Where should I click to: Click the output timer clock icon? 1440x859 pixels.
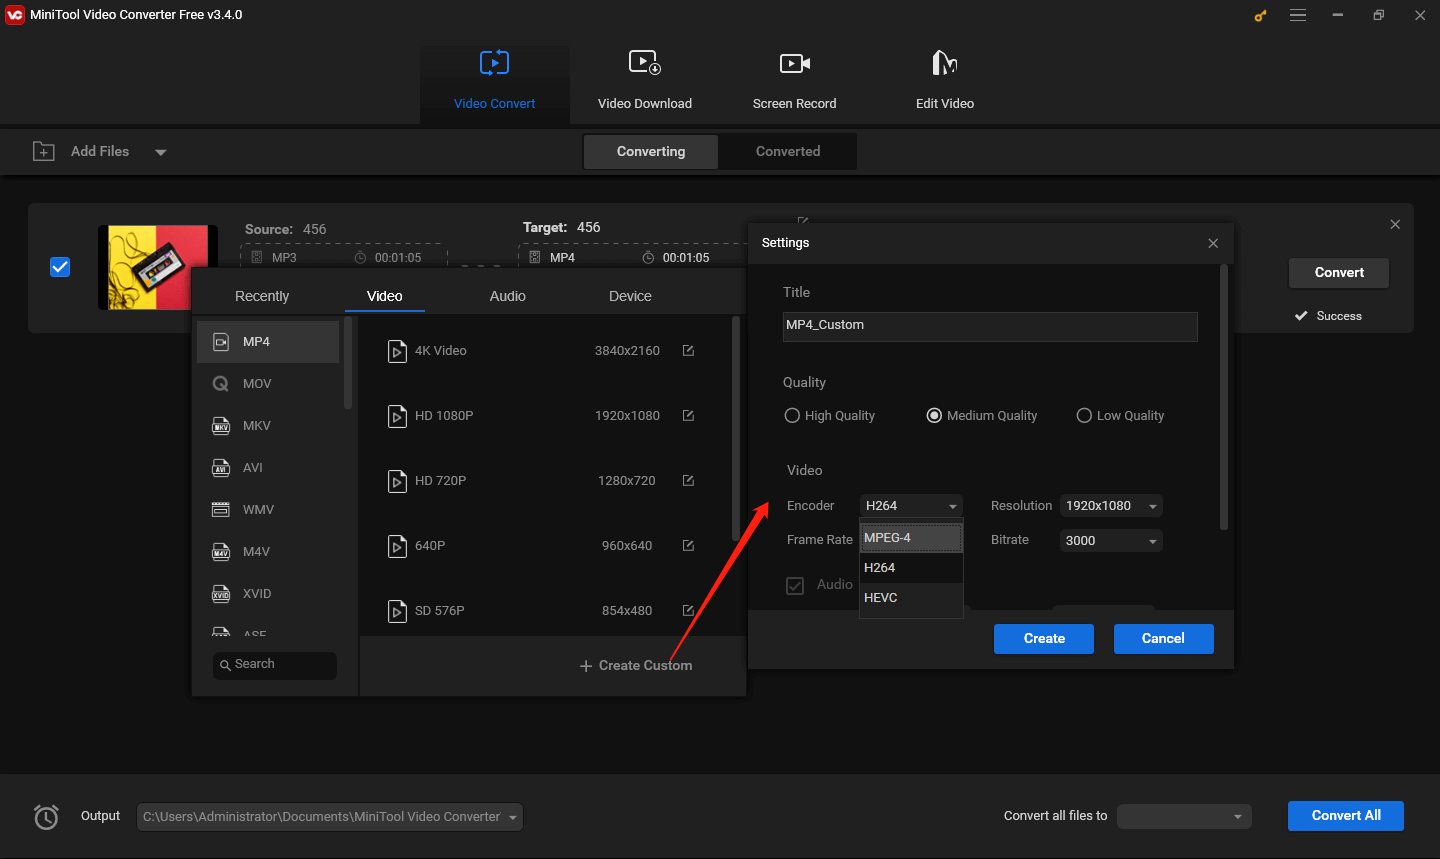click(x=46, y=817)
